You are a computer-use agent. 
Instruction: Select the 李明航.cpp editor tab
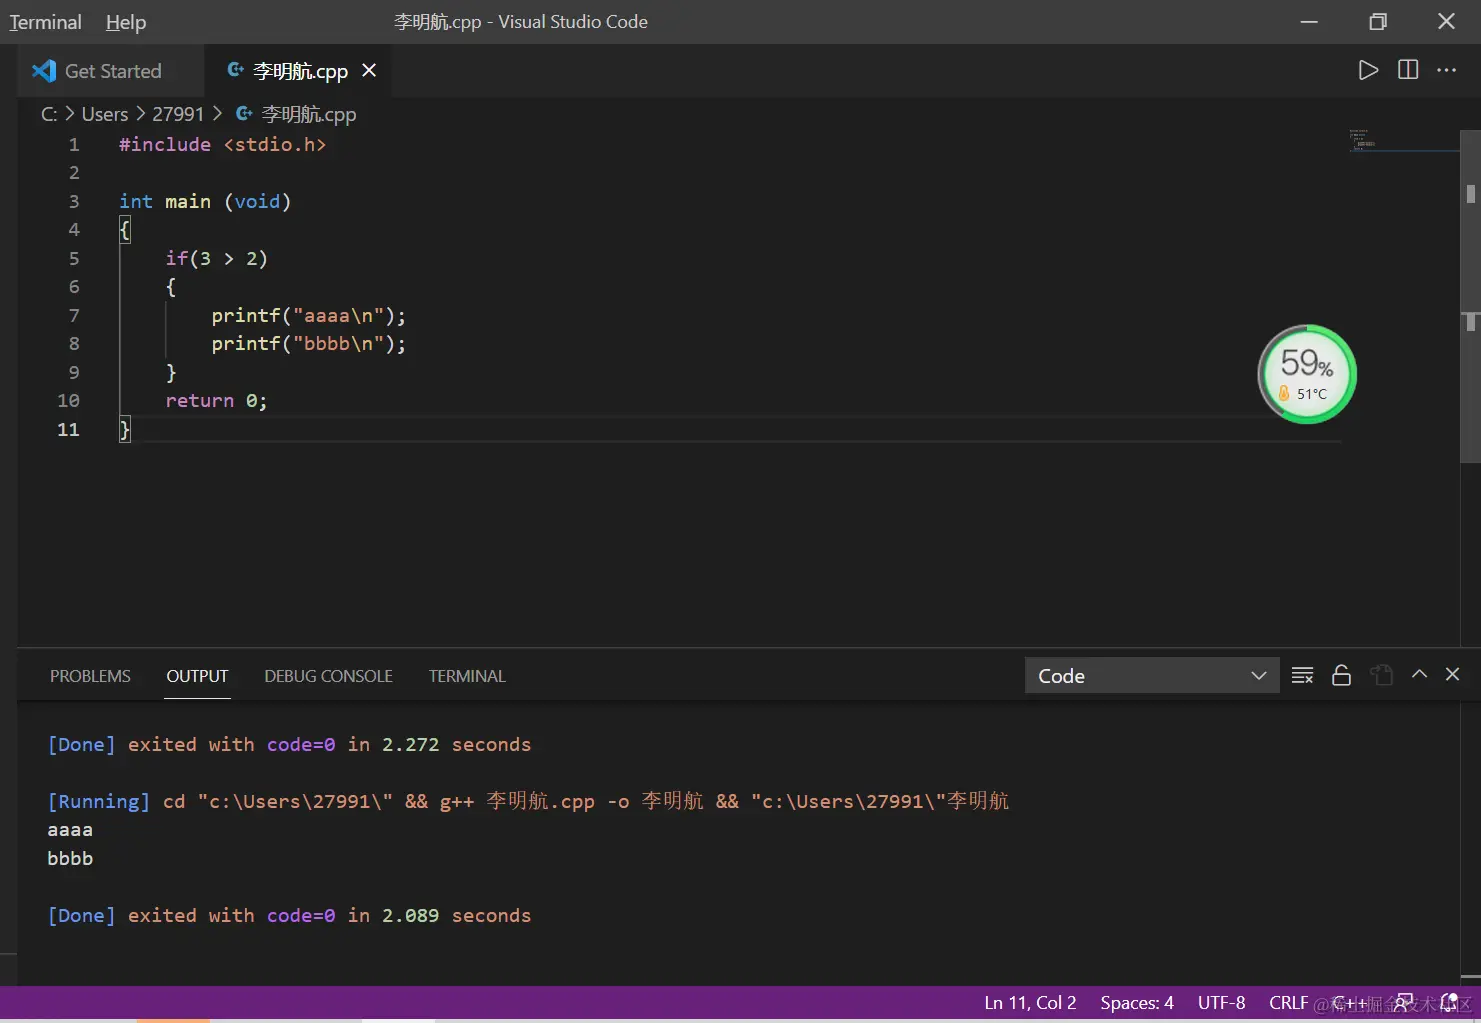300,71
